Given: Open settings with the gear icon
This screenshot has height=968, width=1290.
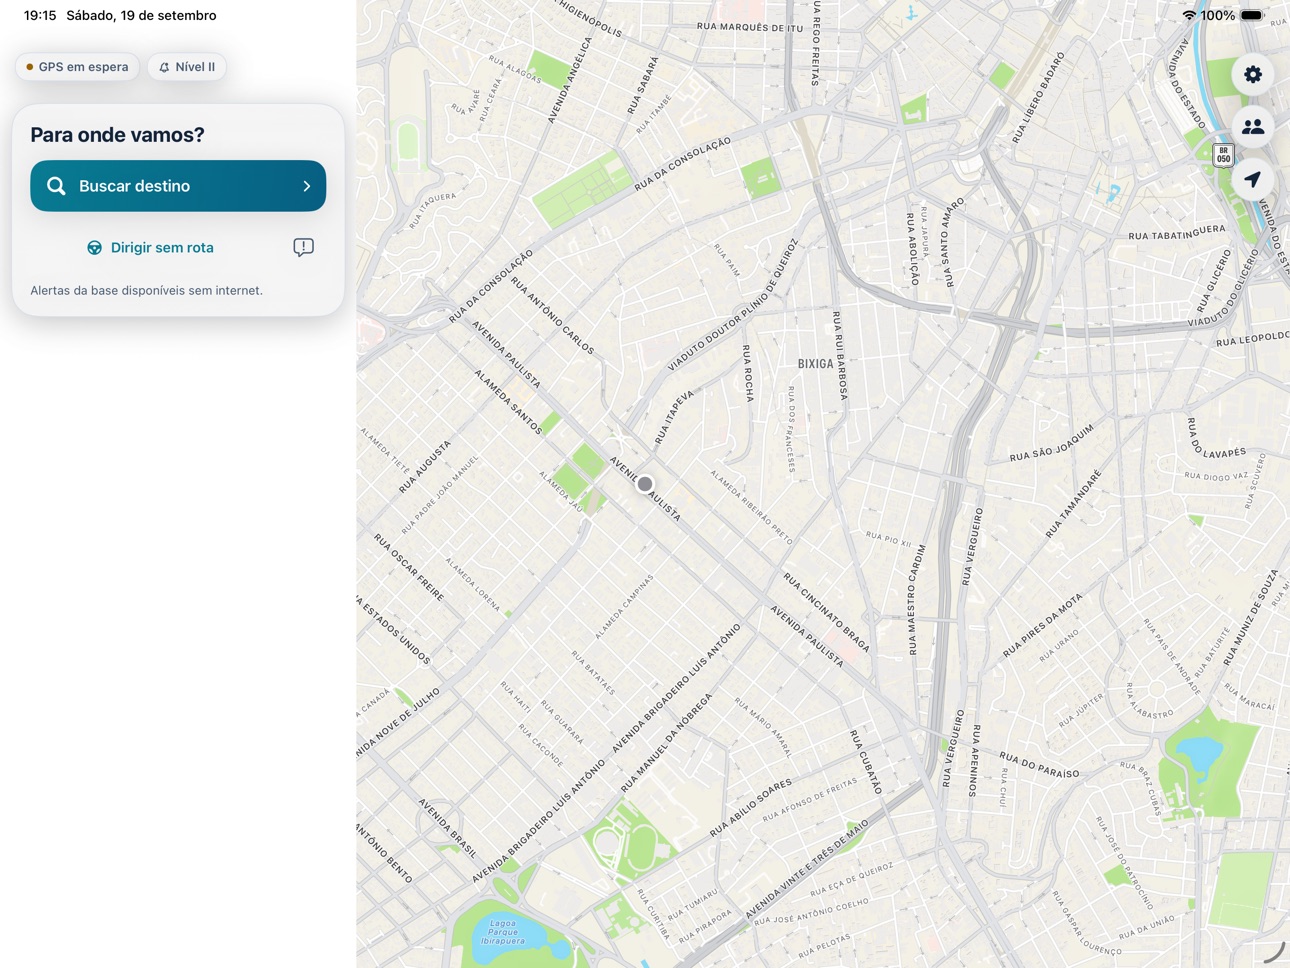Looking at the screenshot, I should point(1252,74).
